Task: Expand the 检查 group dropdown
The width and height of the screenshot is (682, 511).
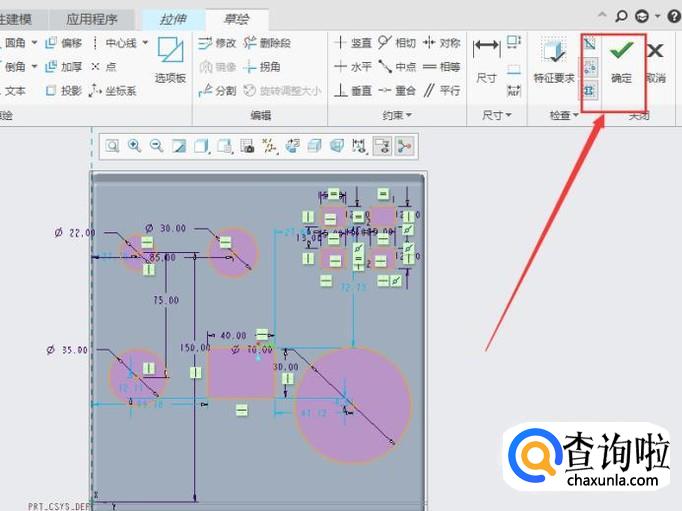Action: tap(564, 115)
